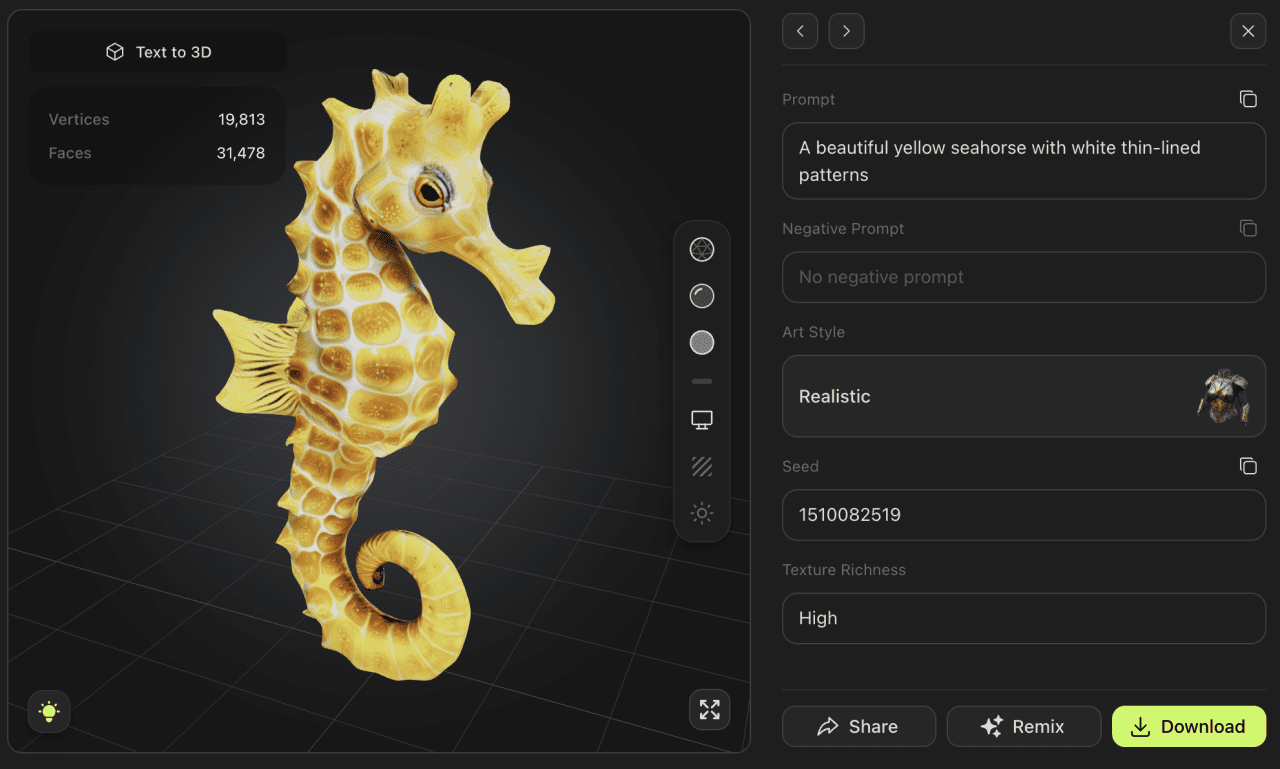Click the sun lighting settings icon
The width and height of the screenshot is (1280, 769).
tap(701, 512)
